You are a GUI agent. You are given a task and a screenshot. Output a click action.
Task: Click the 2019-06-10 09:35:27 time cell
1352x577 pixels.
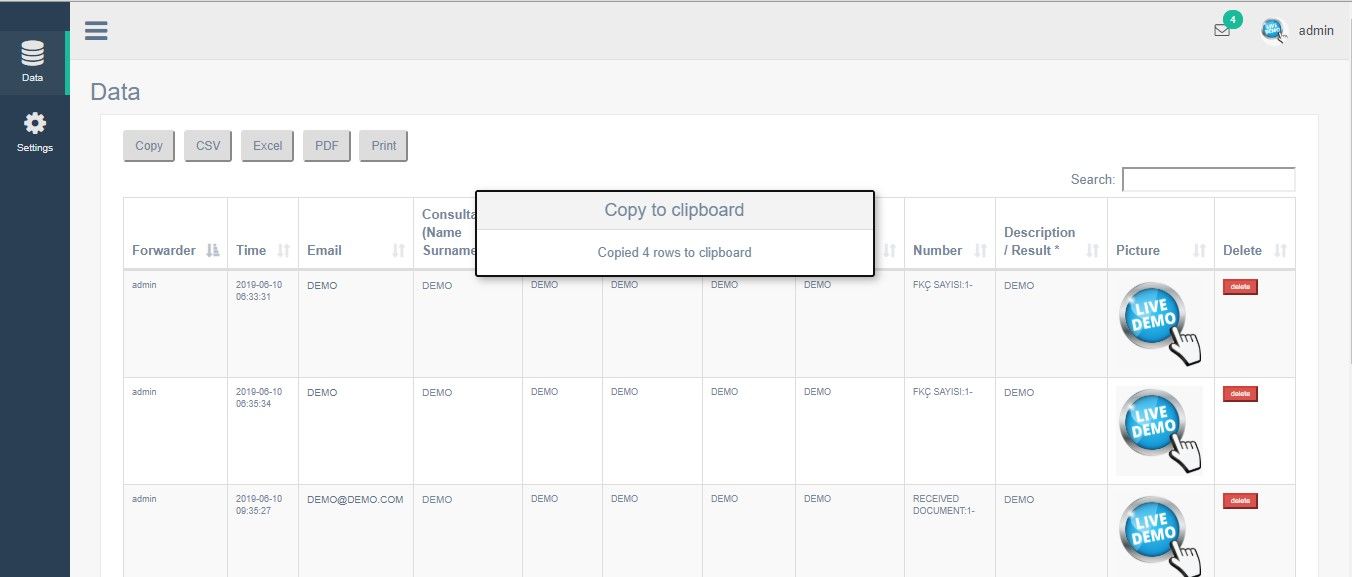click(259, 505)
